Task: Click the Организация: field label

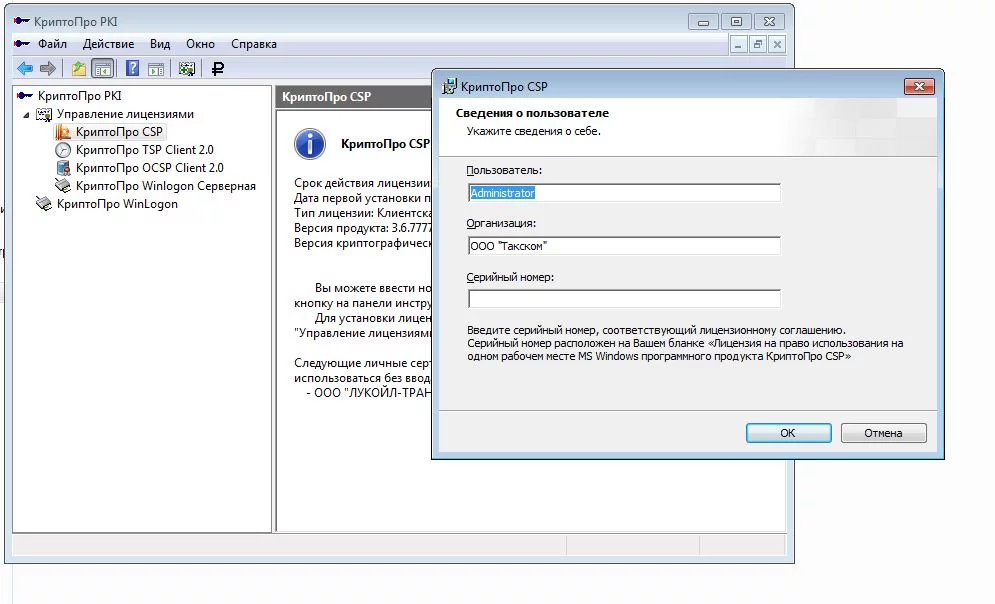Action: point(501,223)
